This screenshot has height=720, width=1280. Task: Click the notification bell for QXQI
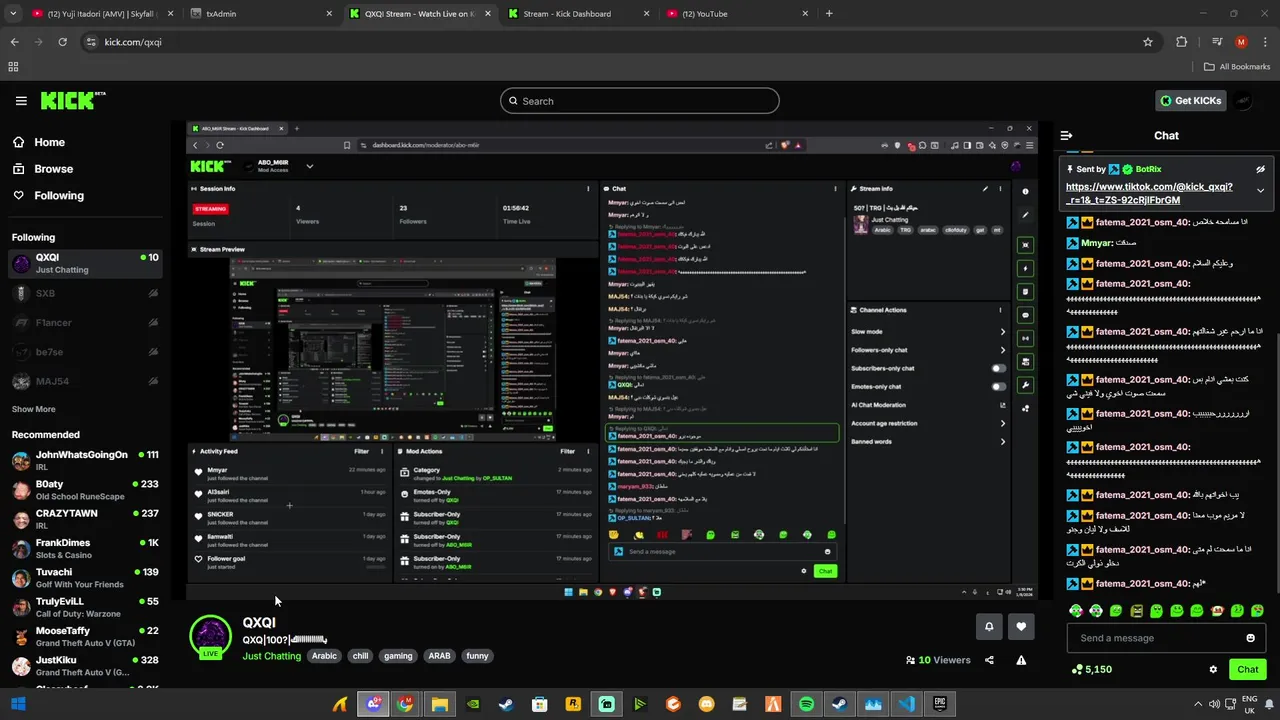point(989,626)
